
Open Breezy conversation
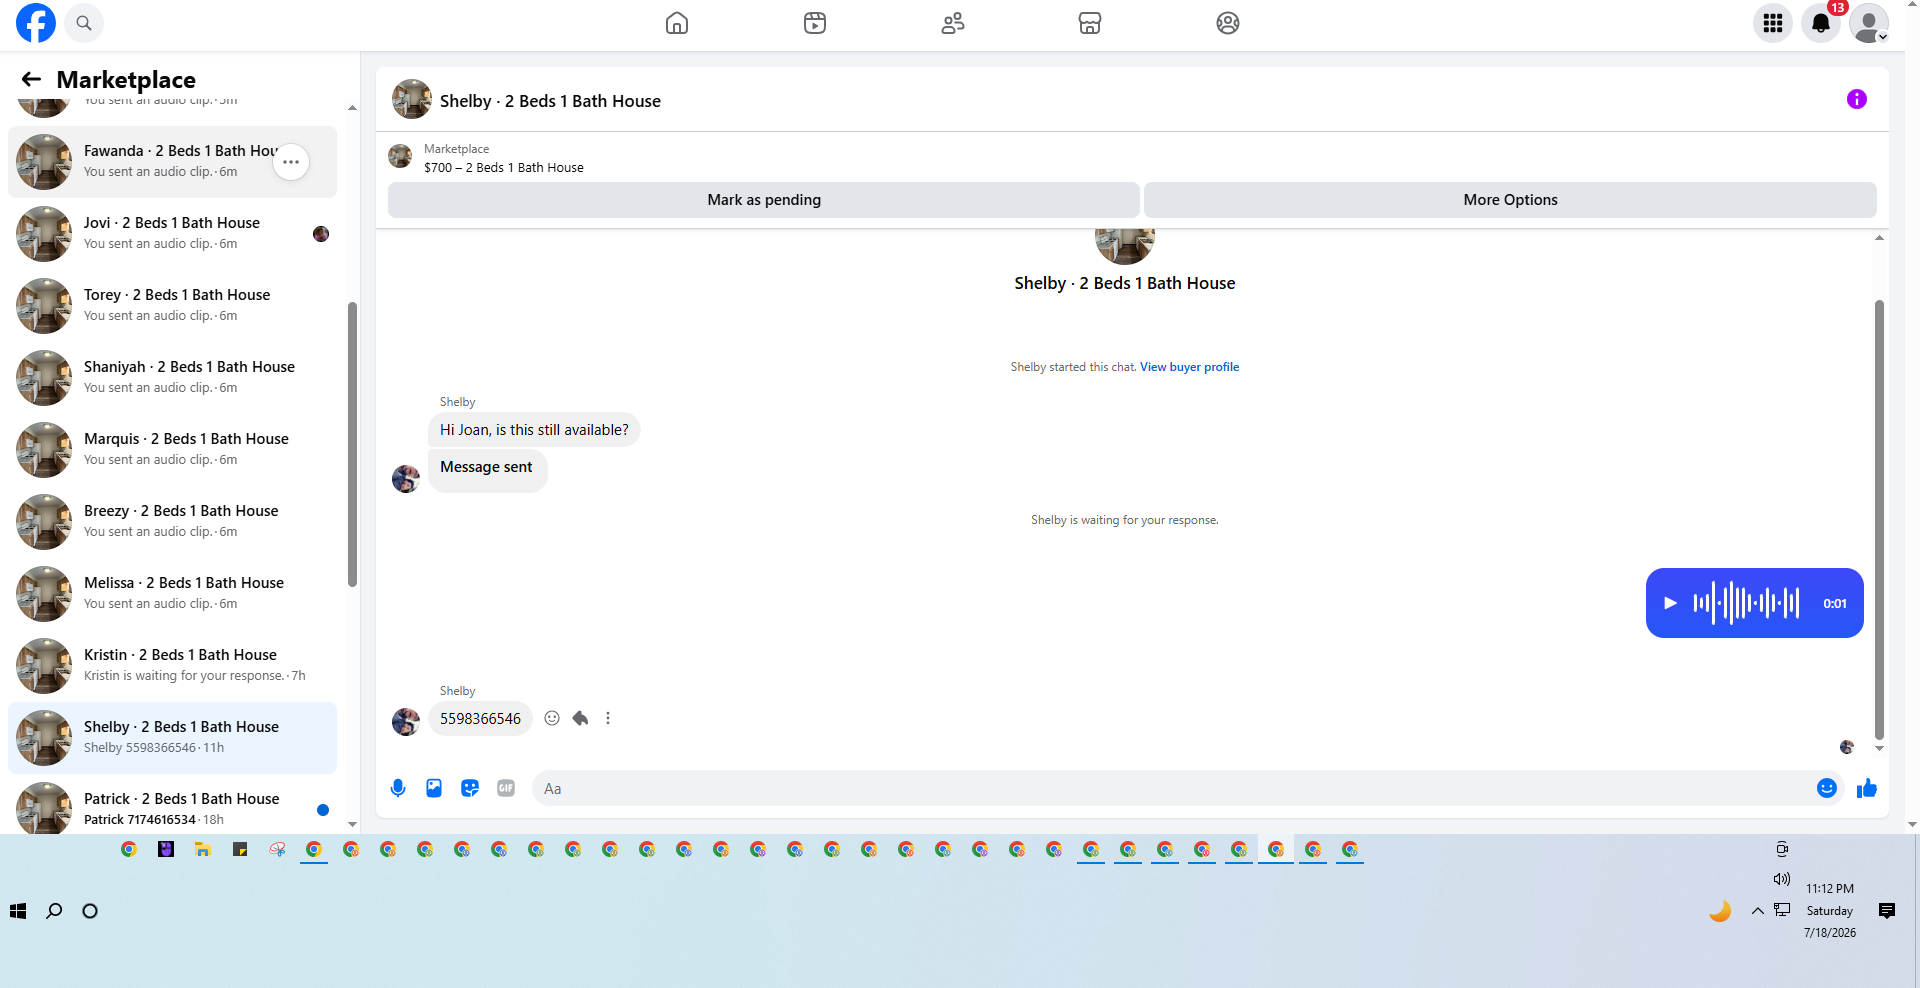coord(172,522)
